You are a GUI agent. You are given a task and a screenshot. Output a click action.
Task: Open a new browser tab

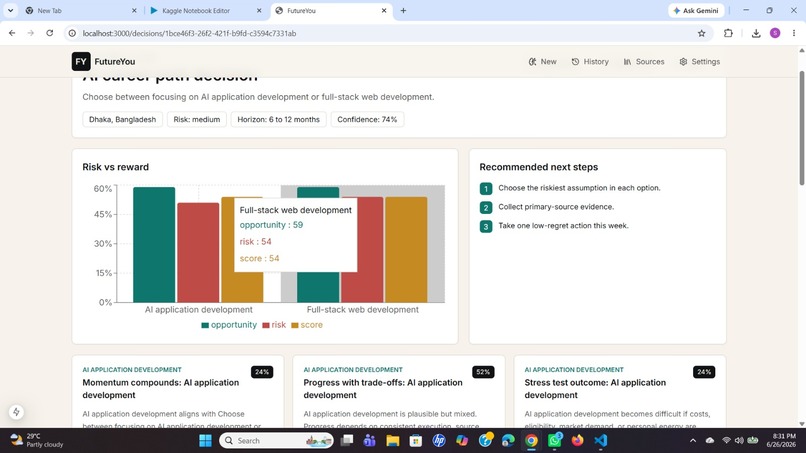(x=403, y=10)
